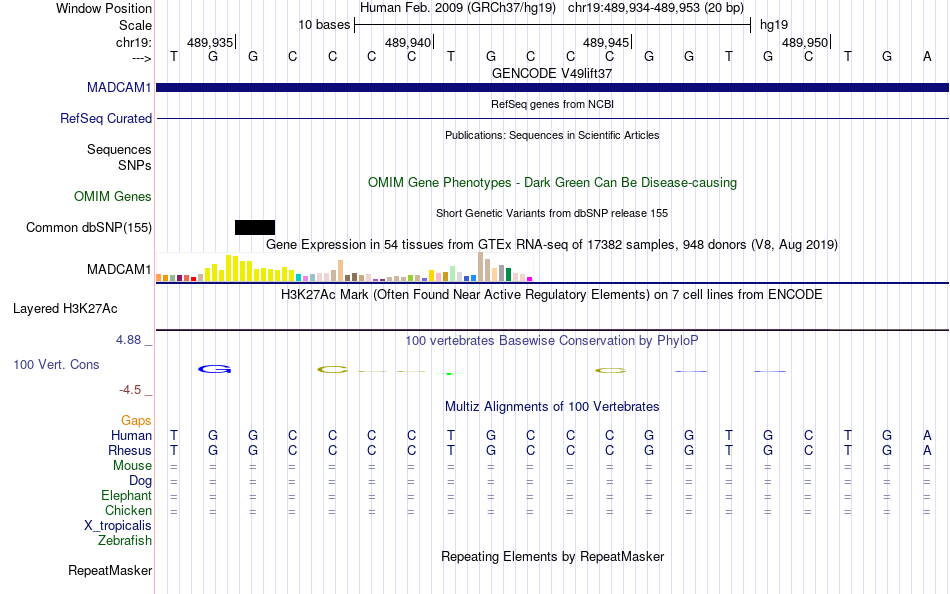Select the Zebrafish alignment row label

click(x=125, y=540)
